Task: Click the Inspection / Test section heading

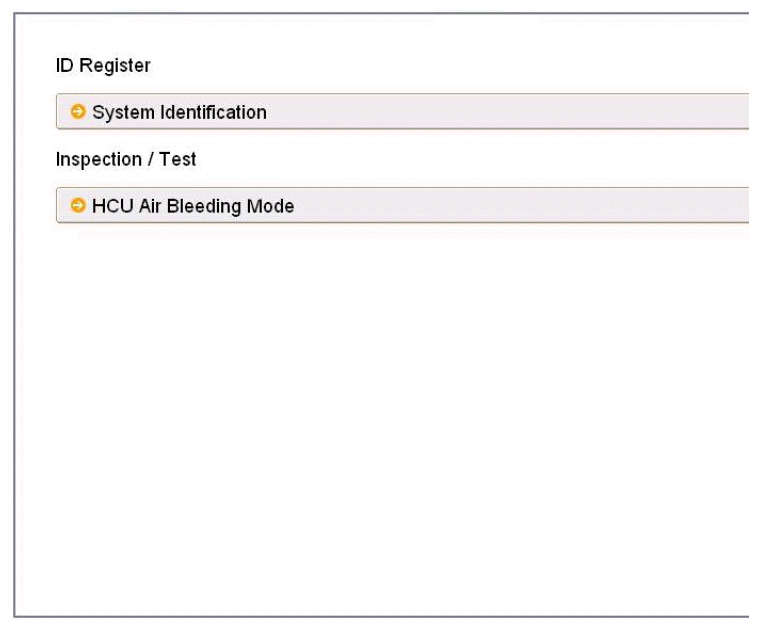Action: 126,159
